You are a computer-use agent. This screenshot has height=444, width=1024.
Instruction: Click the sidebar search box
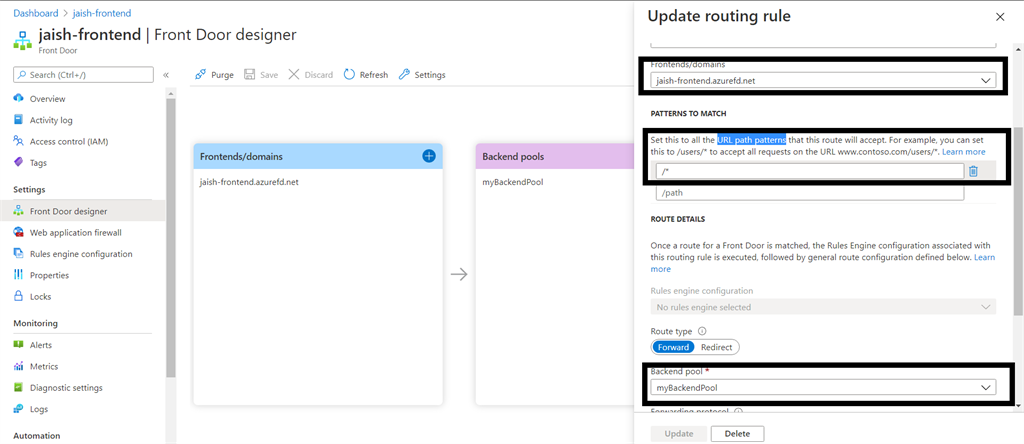coord(83,75)
